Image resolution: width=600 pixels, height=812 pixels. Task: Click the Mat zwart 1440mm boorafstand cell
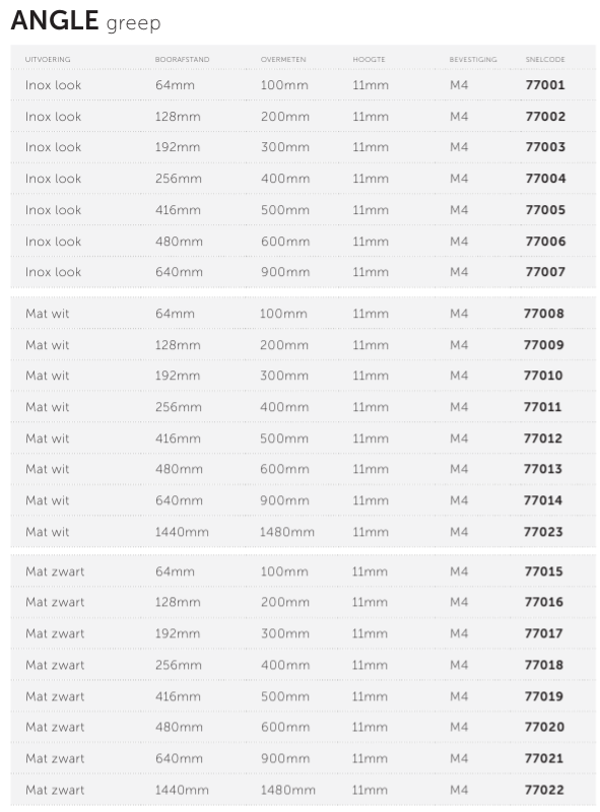click(x=181, y=790)
